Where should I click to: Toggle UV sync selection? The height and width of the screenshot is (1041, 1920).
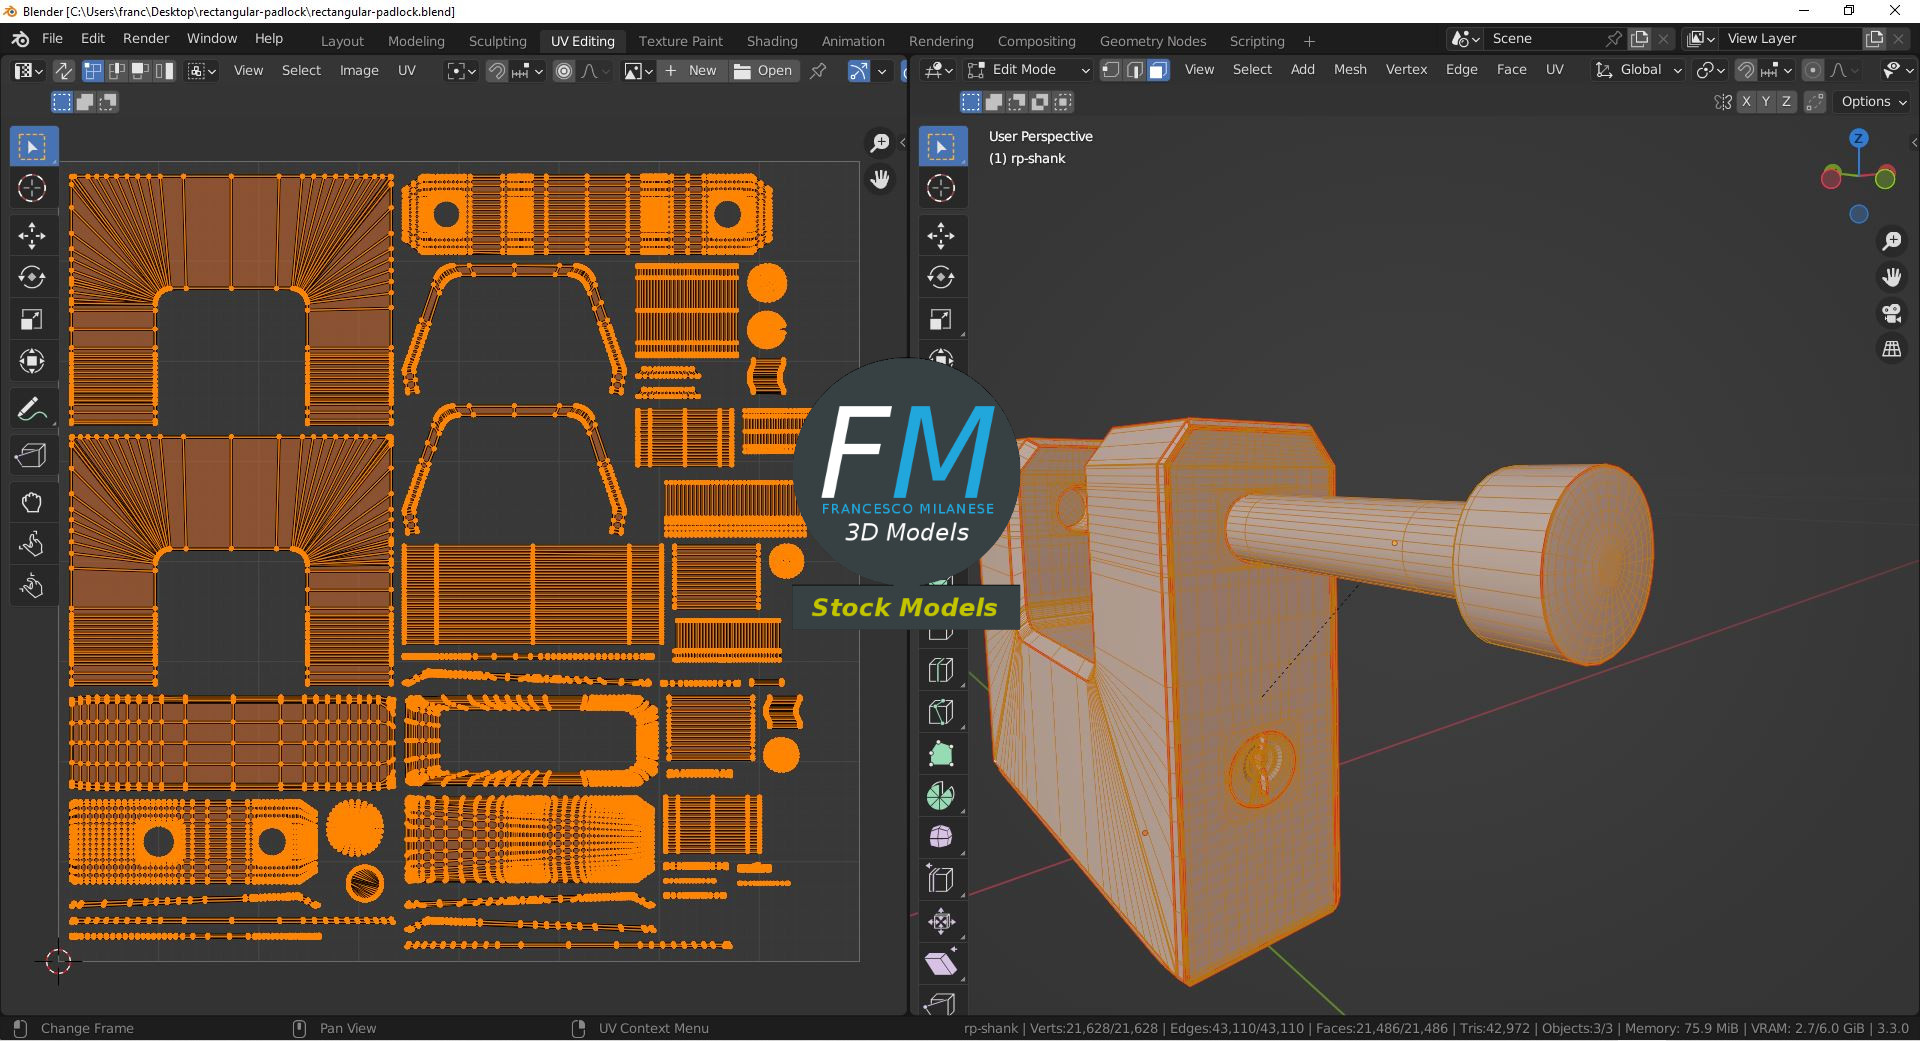(63, 70)
